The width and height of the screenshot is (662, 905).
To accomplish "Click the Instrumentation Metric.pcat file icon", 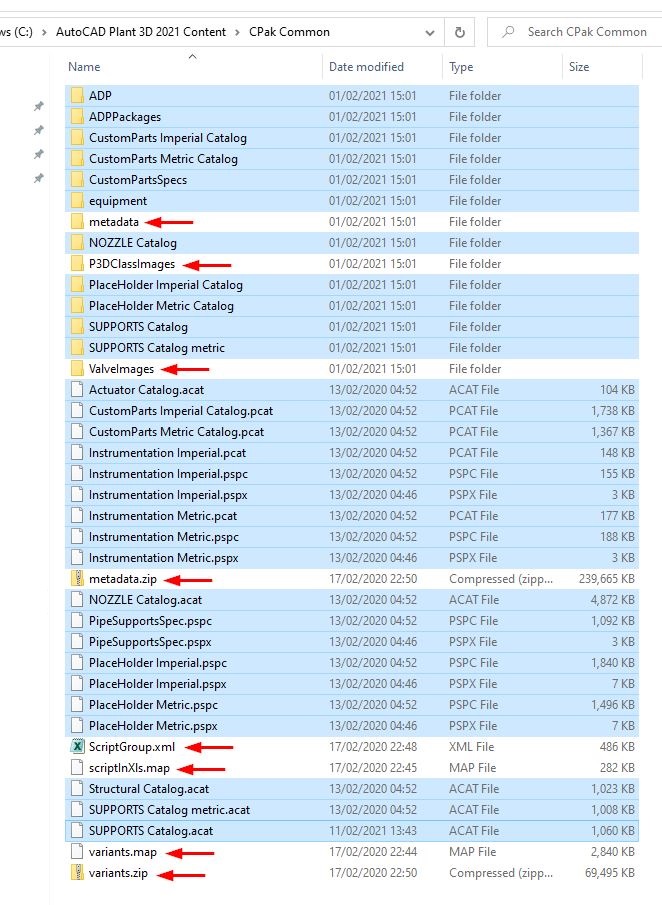I will tap(77, 516).
